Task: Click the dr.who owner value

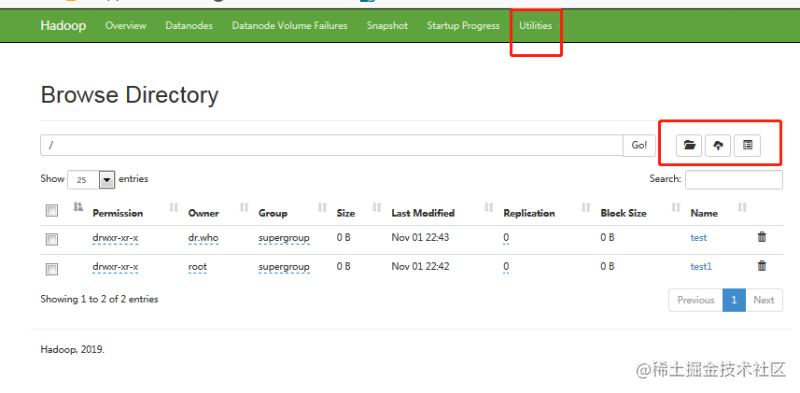Action: [x=203, y=238]
